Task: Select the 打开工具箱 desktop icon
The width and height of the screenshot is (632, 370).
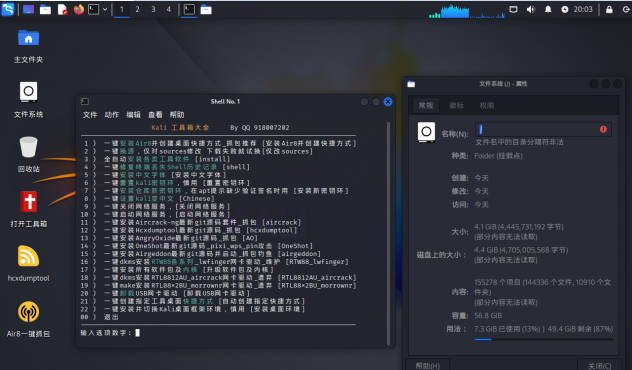Action: (x=28, y=209)
